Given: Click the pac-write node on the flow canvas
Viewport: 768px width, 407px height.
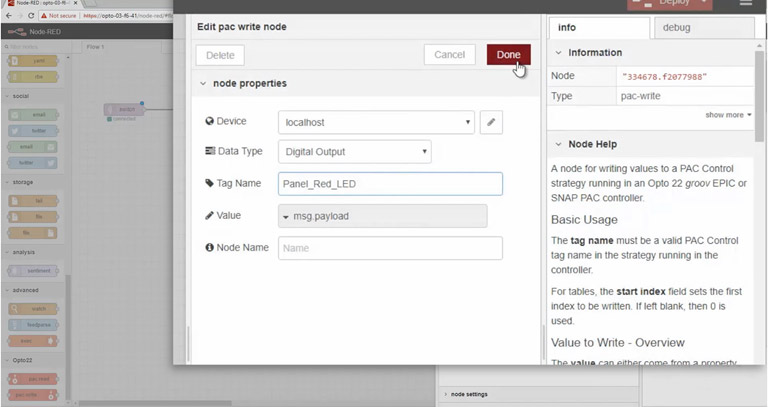Looking at the screenshot, I should coord(124,109).
